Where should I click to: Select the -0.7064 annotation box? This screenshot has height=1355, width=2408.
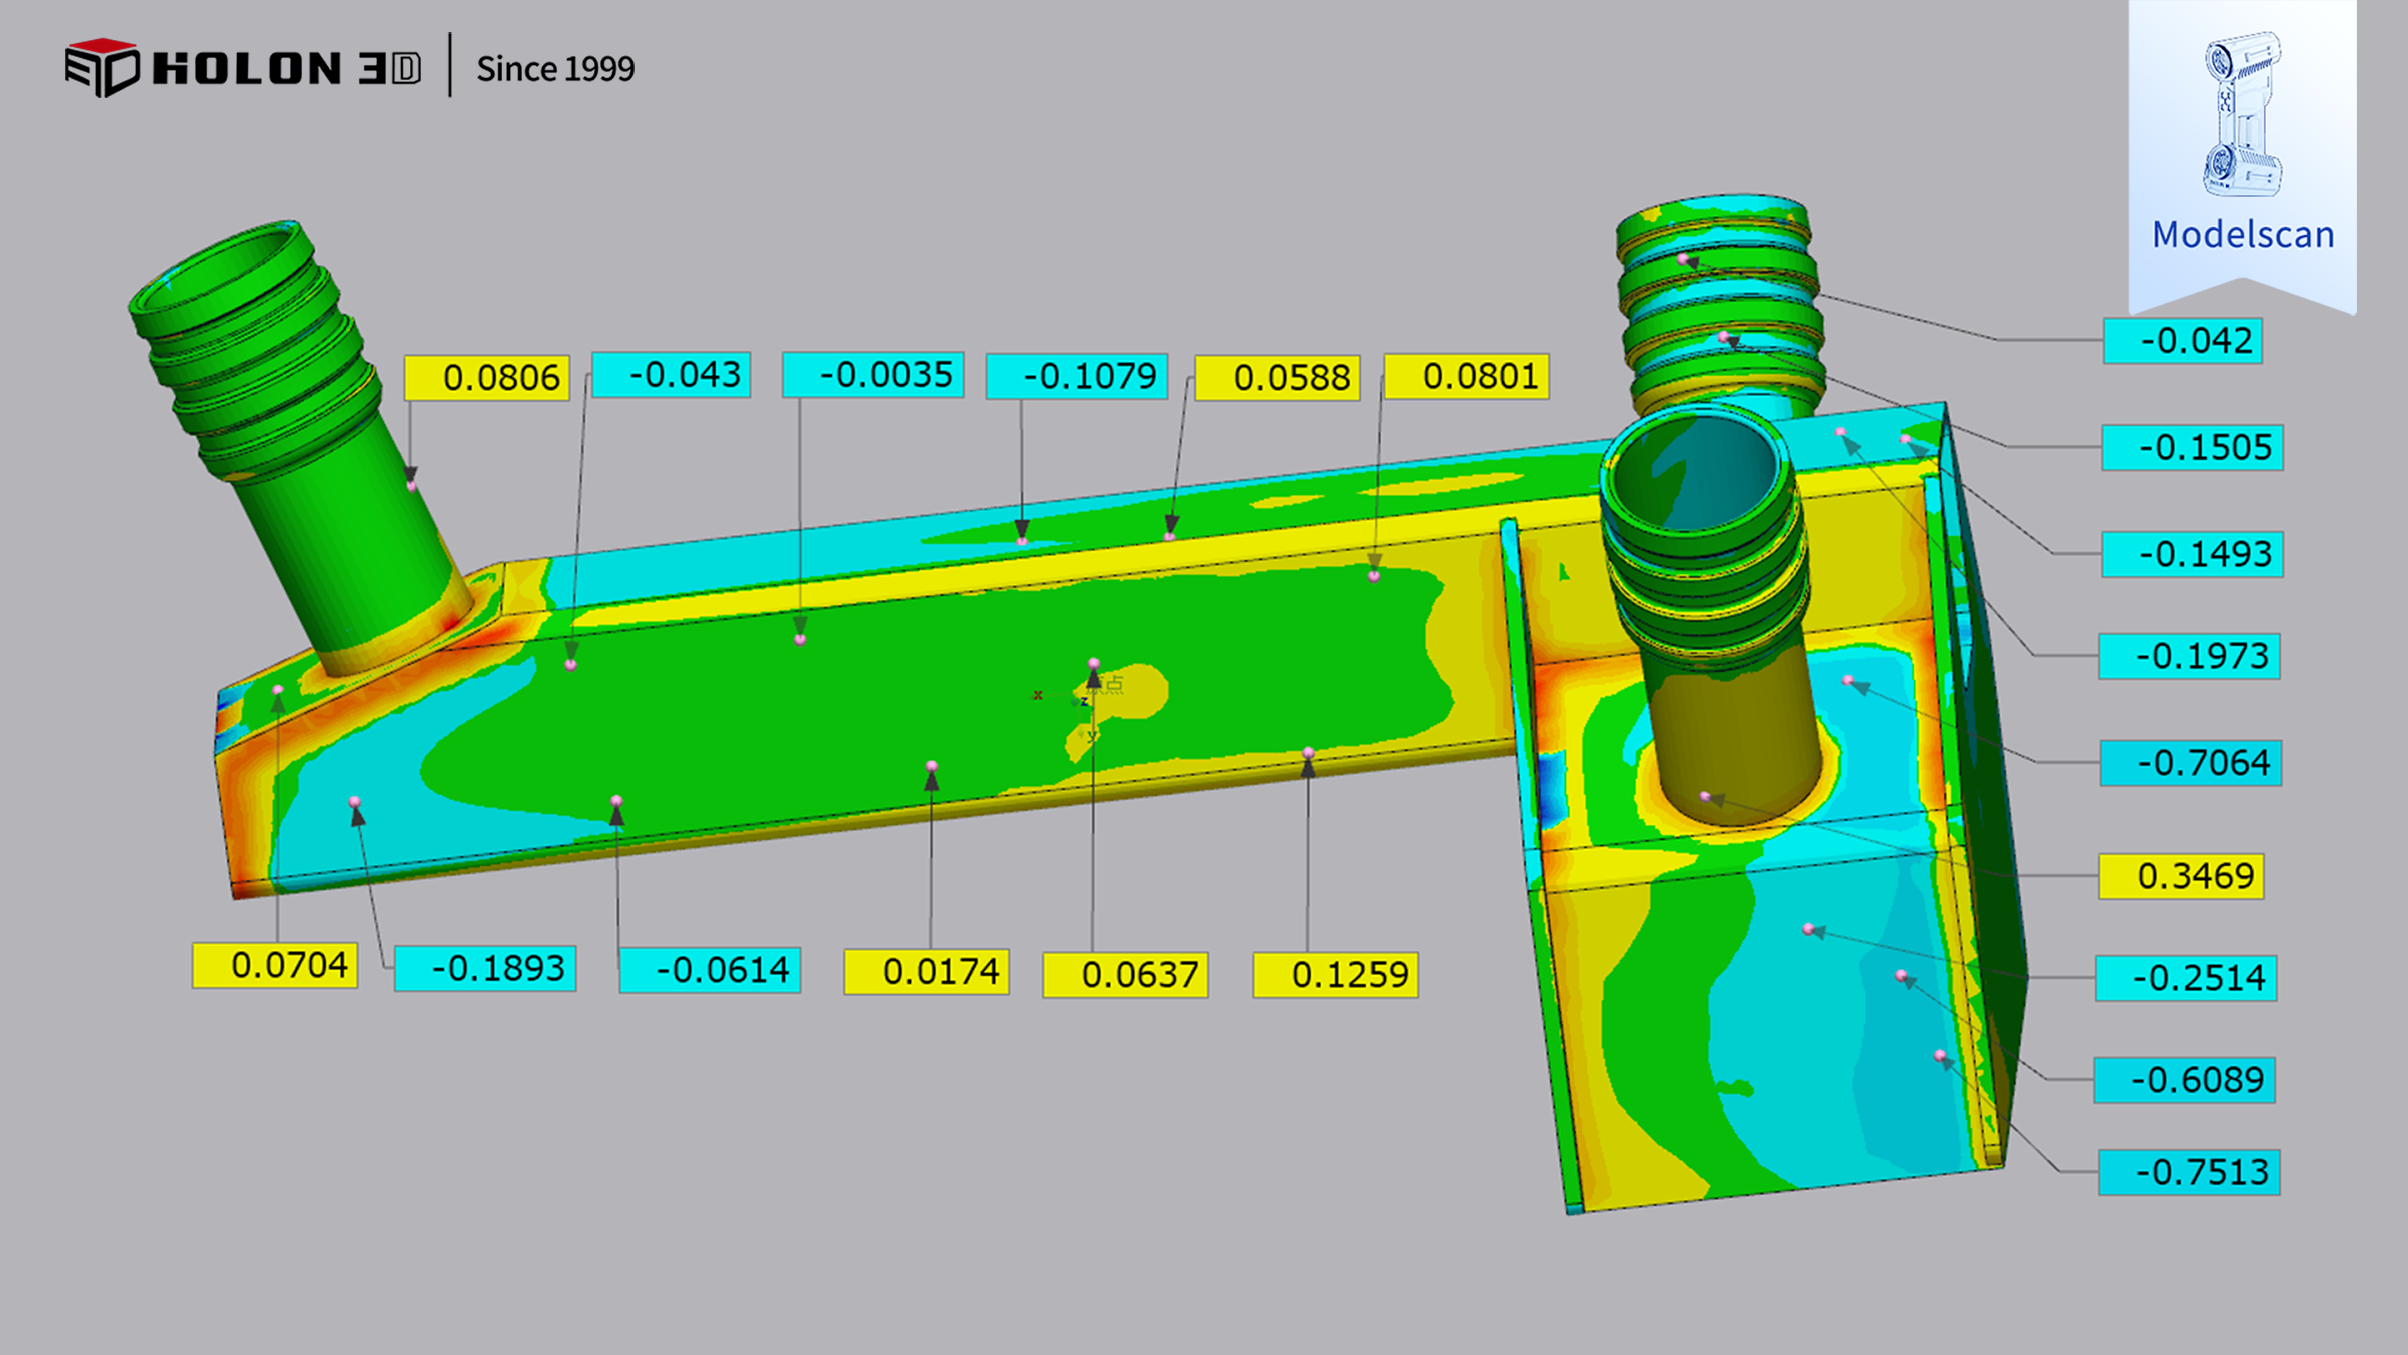click(2190, 763)
